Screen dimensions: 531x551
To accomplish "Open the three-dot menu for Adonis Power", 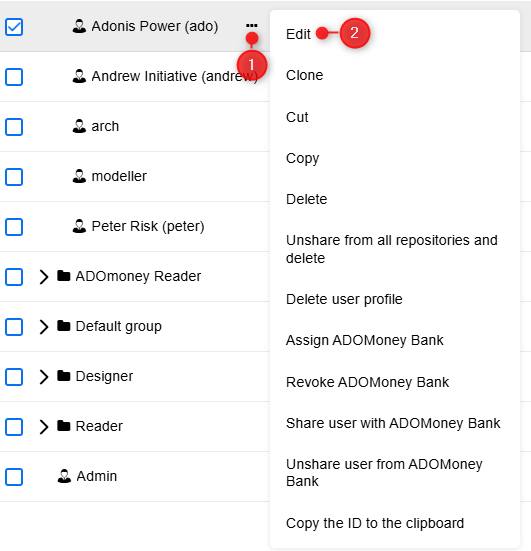I will pos(252,25).
